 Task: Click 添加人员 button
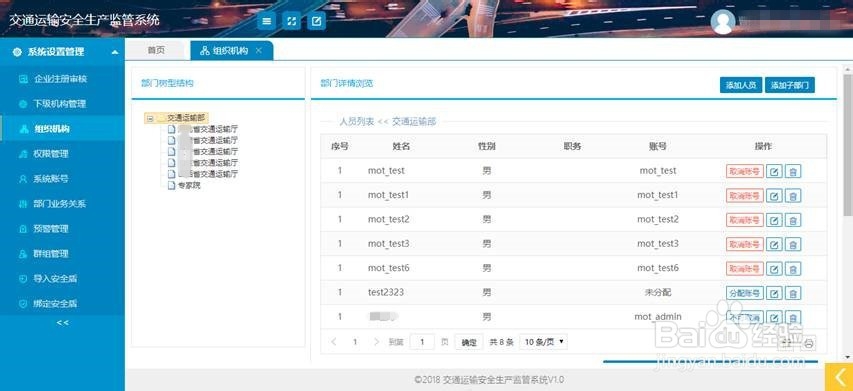(x=741, y=85)
